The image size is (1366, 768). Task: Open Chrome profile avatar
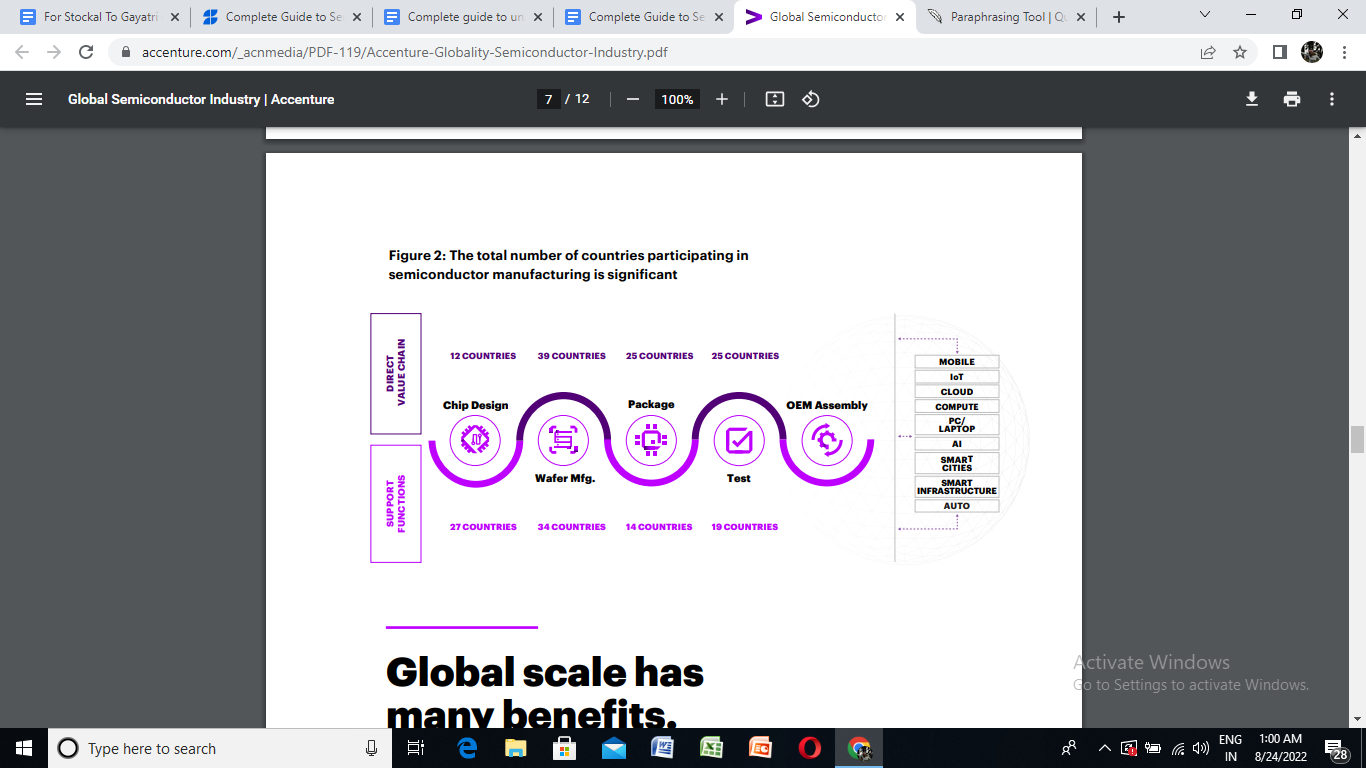pyautogui.click(x=1312, y=52)
